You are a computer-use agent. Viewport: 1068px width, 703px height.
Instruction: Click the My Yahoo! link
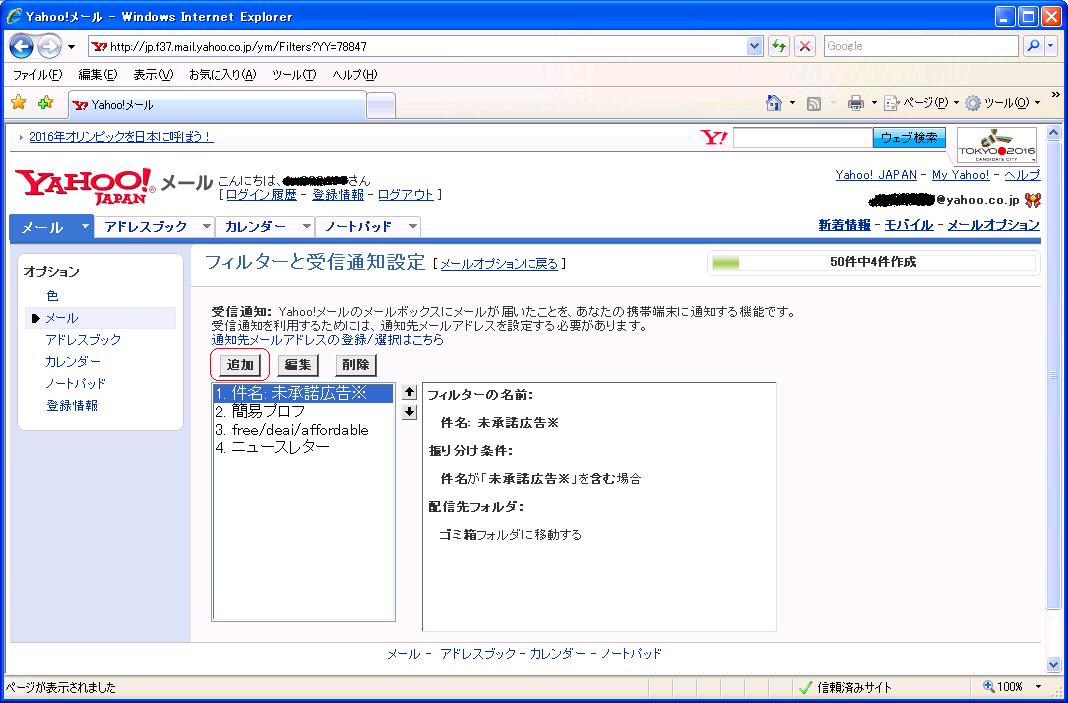960,175
